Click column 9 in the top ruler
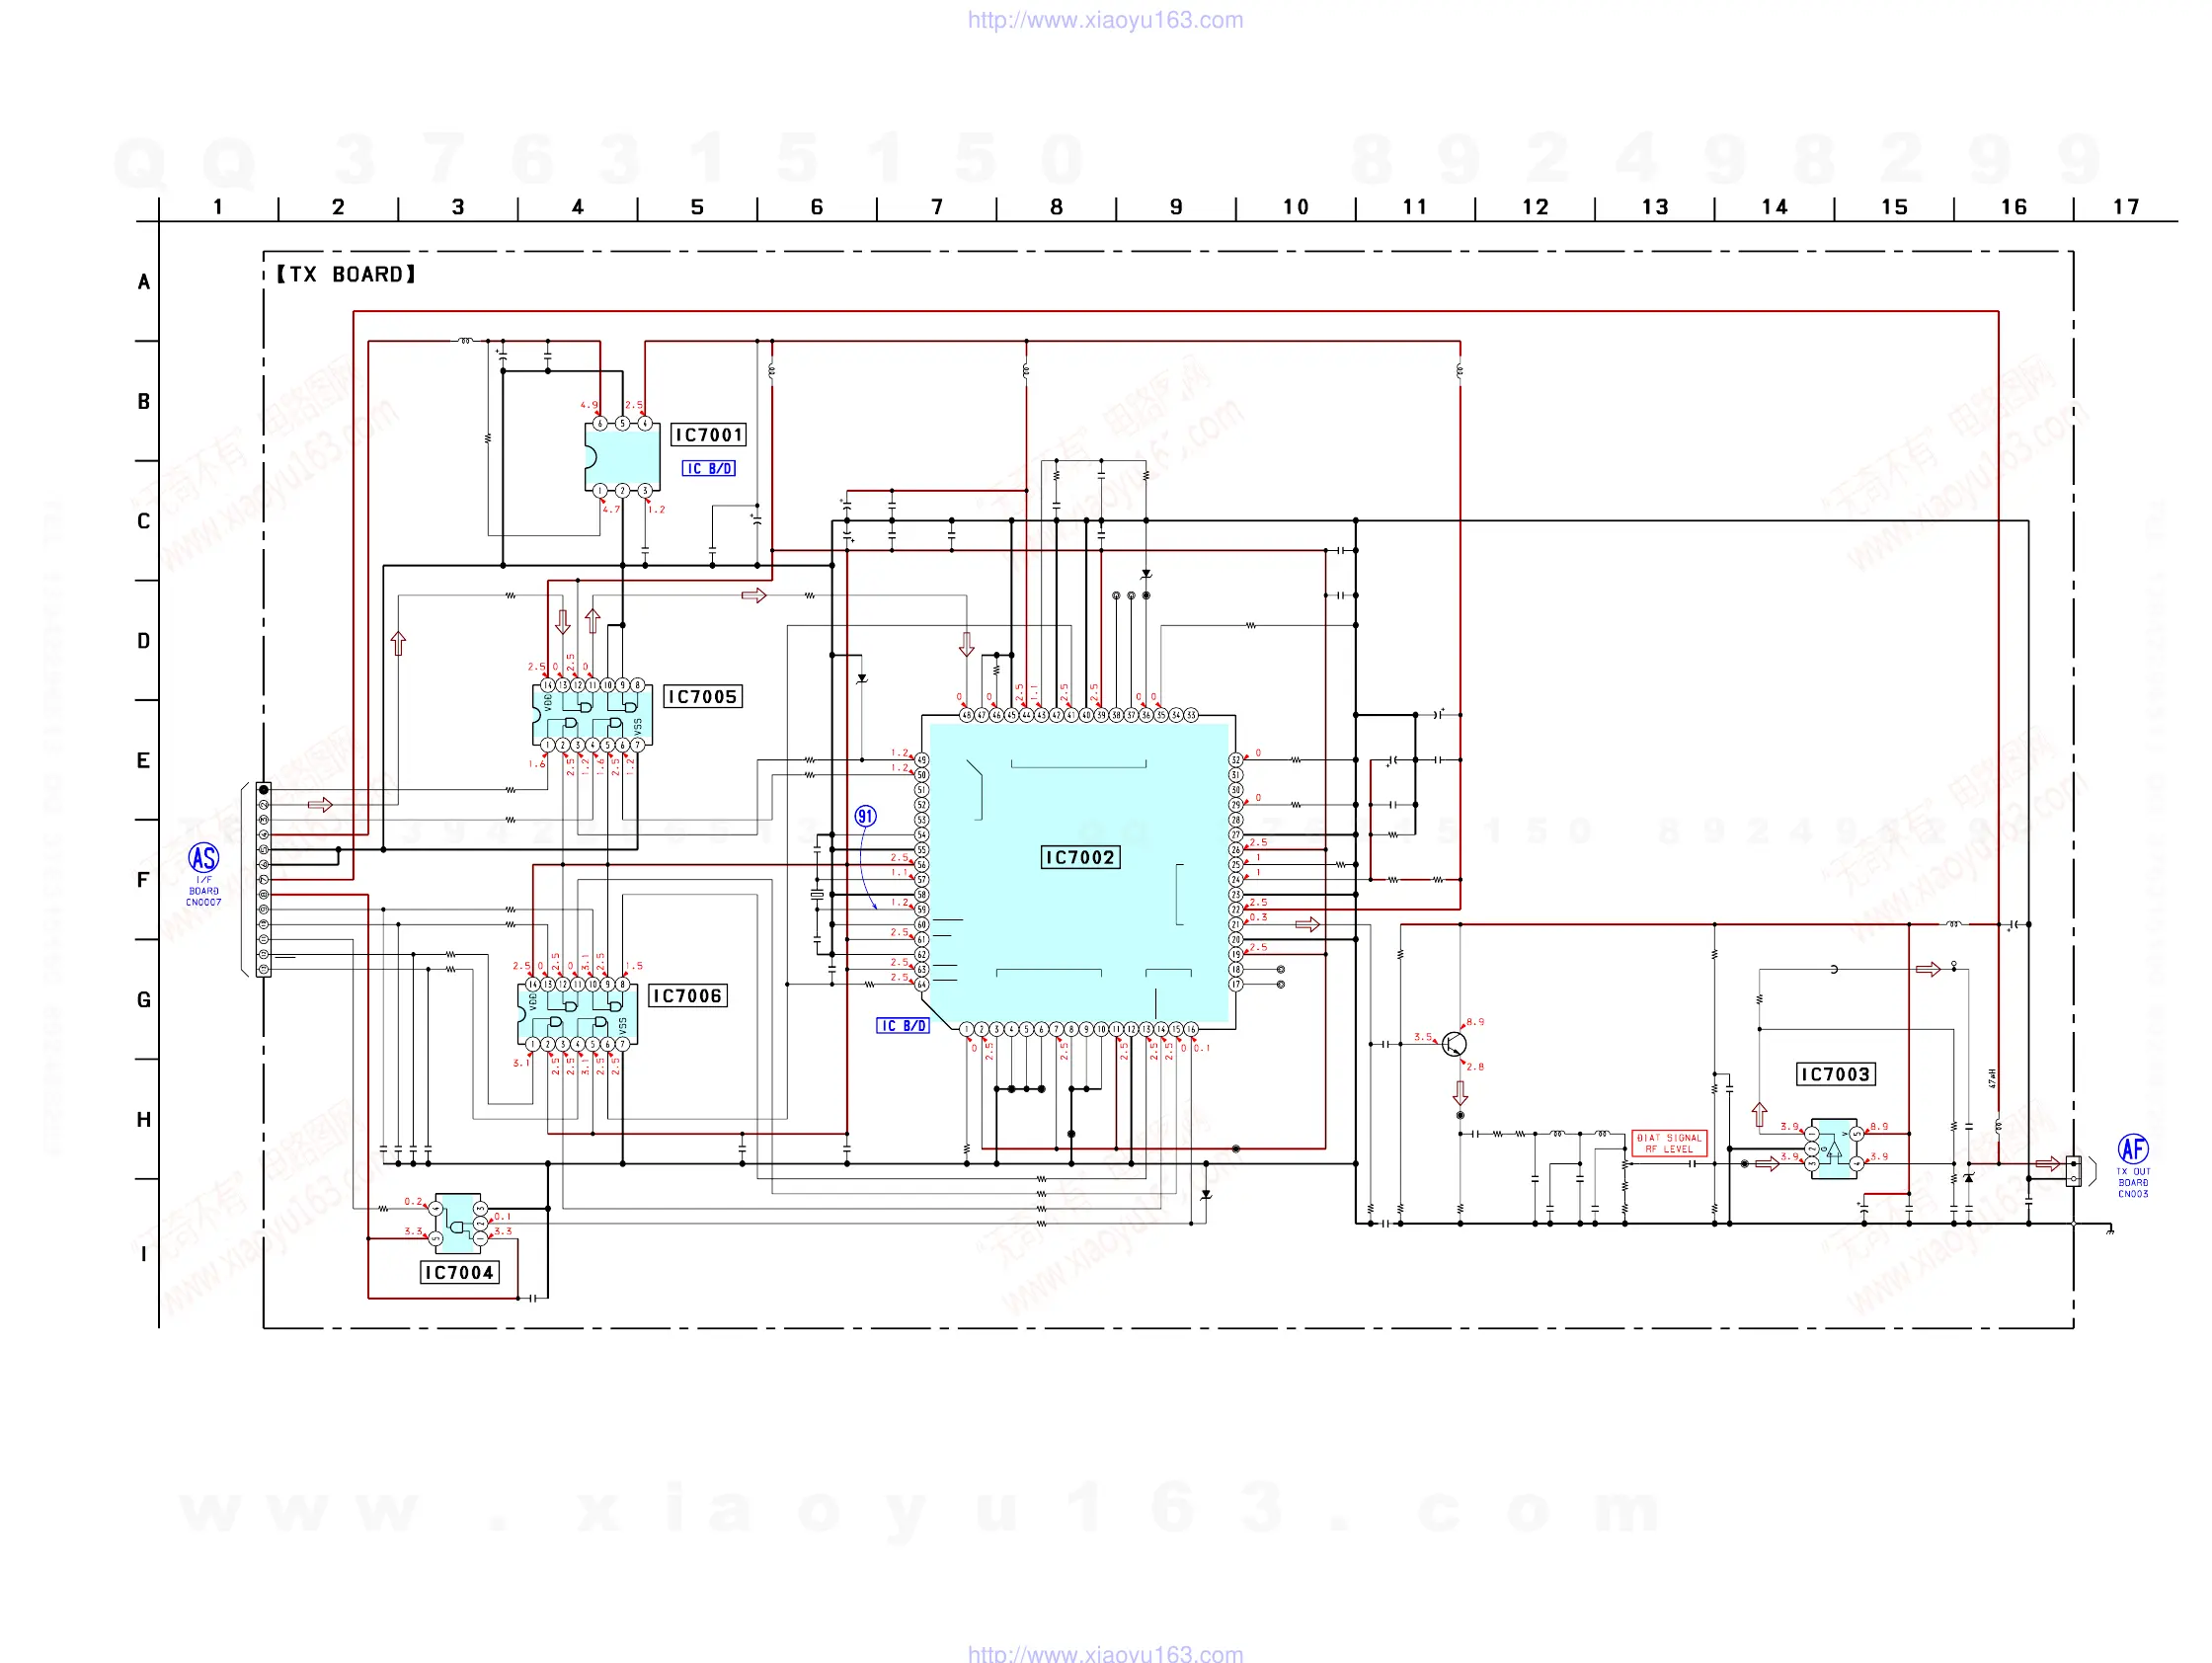This screenshot has height=1663, width=2212. 1176,207
